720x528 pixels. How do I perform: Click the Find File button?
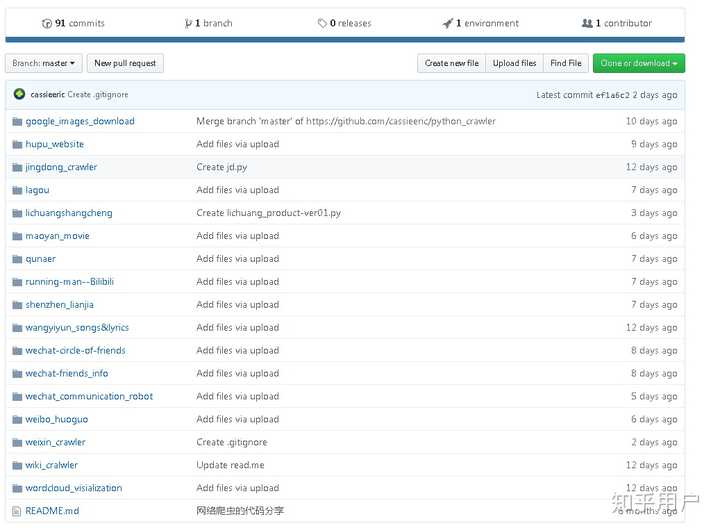pyautogui.click(x=566, y=63)
